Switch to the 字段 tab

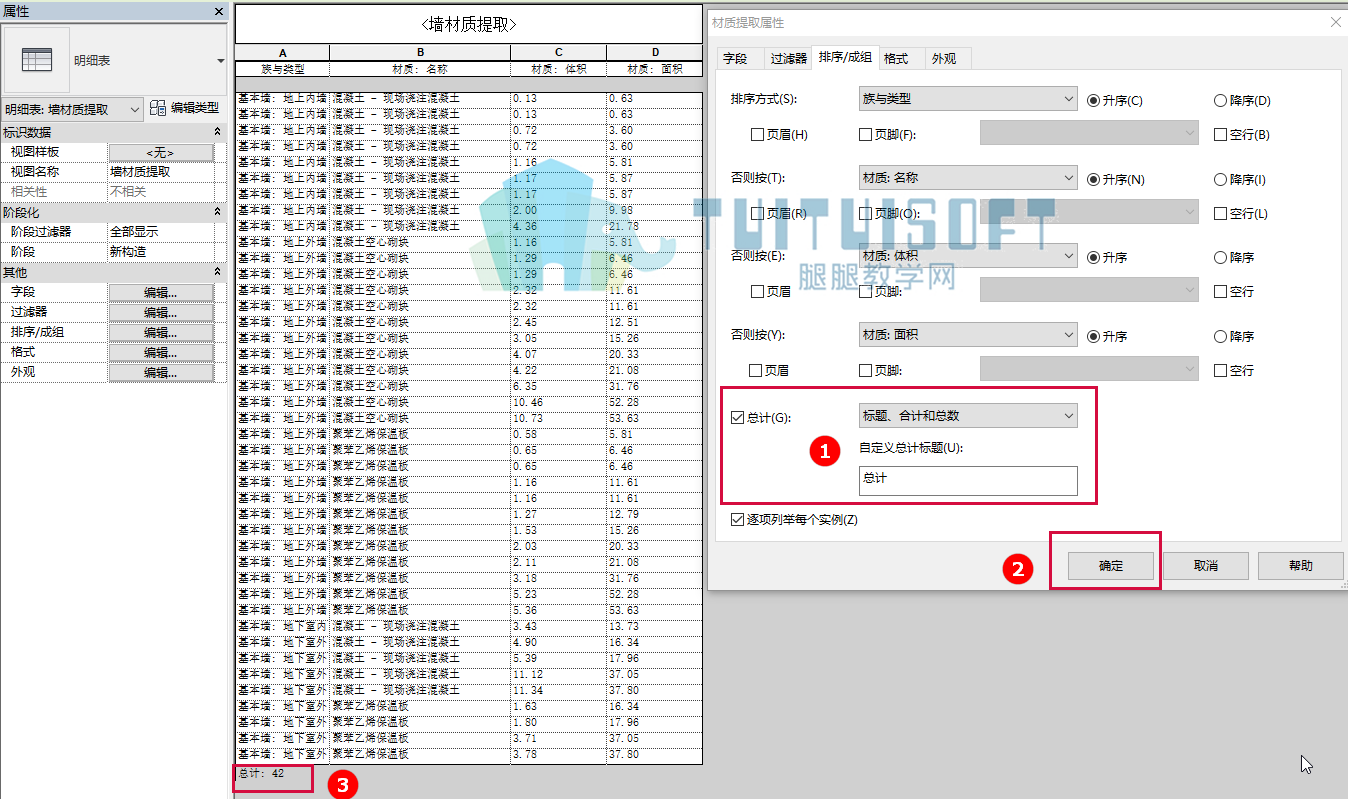(735, 59)
